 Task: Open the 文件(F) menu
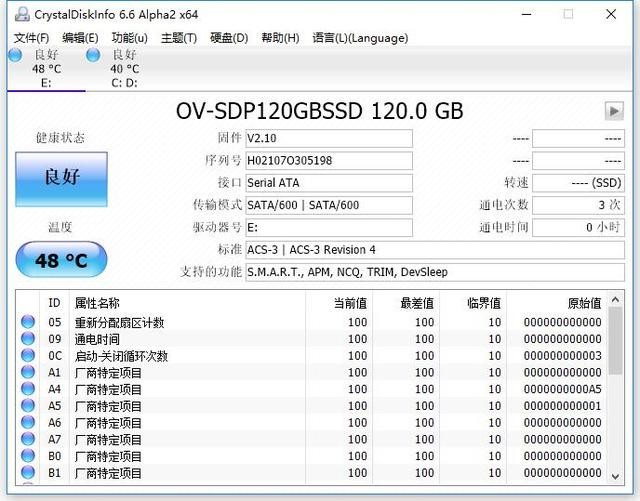(31, 38)
